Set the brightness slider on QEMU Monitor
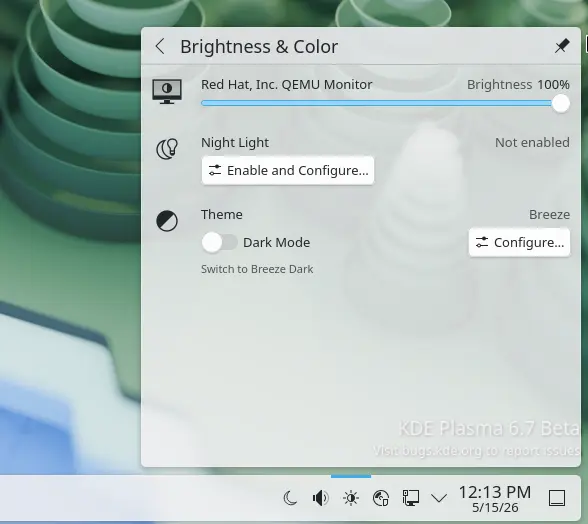The height and width of the screenshot is (524, 588). [x=385, y=104]
